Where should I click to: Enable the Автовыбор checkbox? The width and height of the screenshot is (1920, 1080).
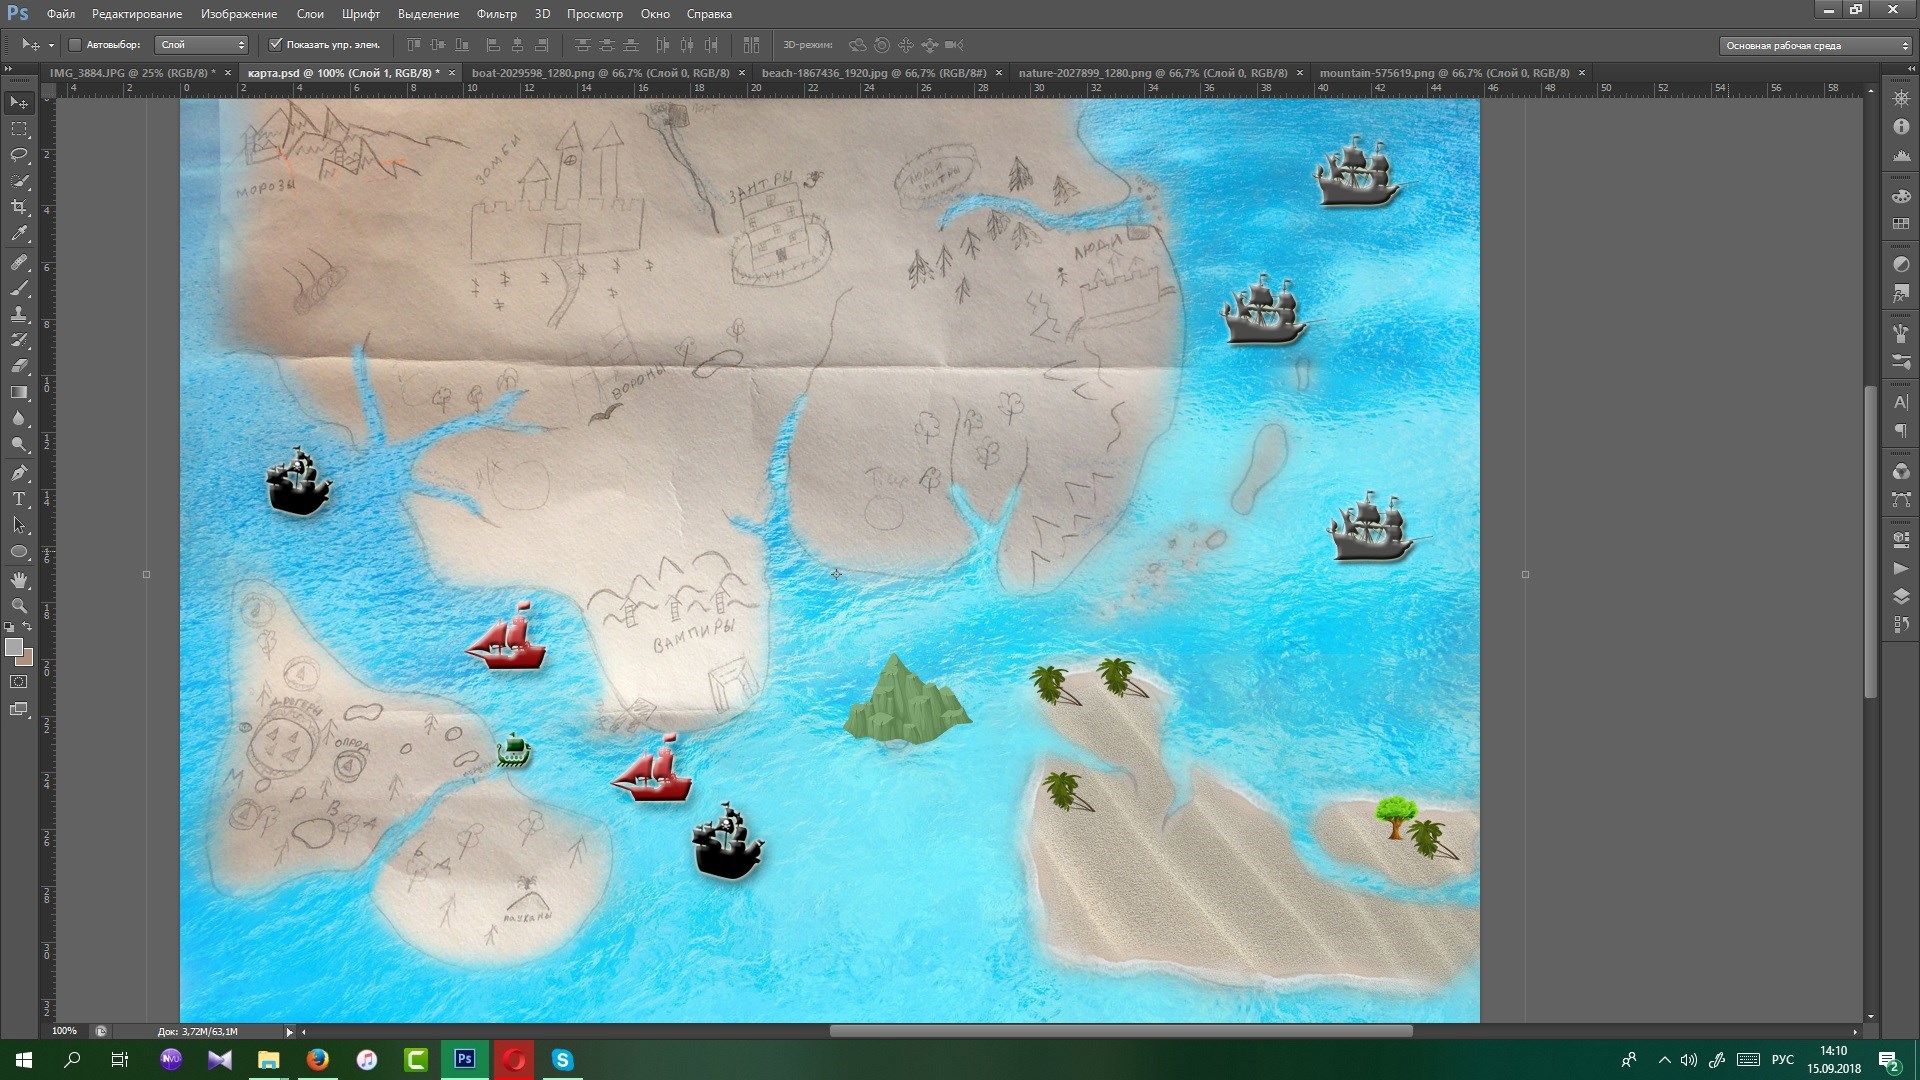75,45
